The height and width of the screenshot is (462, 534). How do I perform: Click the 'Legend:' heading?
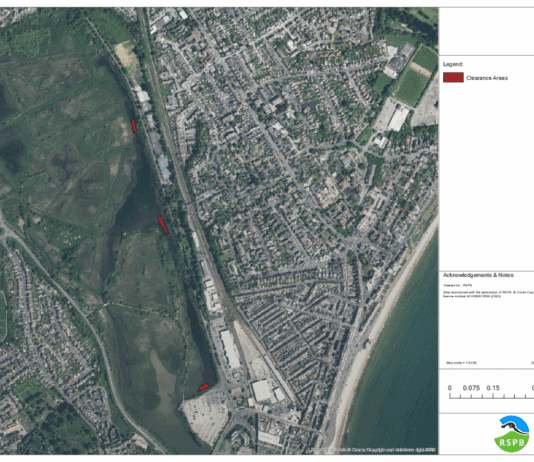click(453, 64)
